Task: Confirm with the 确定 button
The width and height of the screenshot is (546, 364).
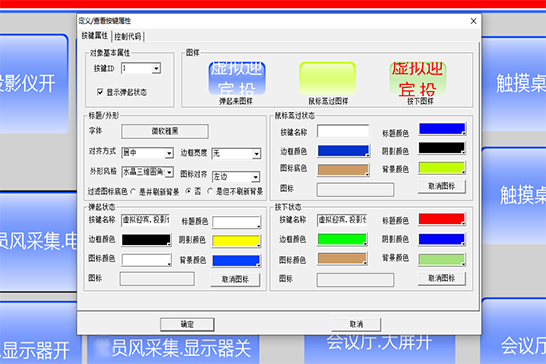Action: tap(187, 324)
